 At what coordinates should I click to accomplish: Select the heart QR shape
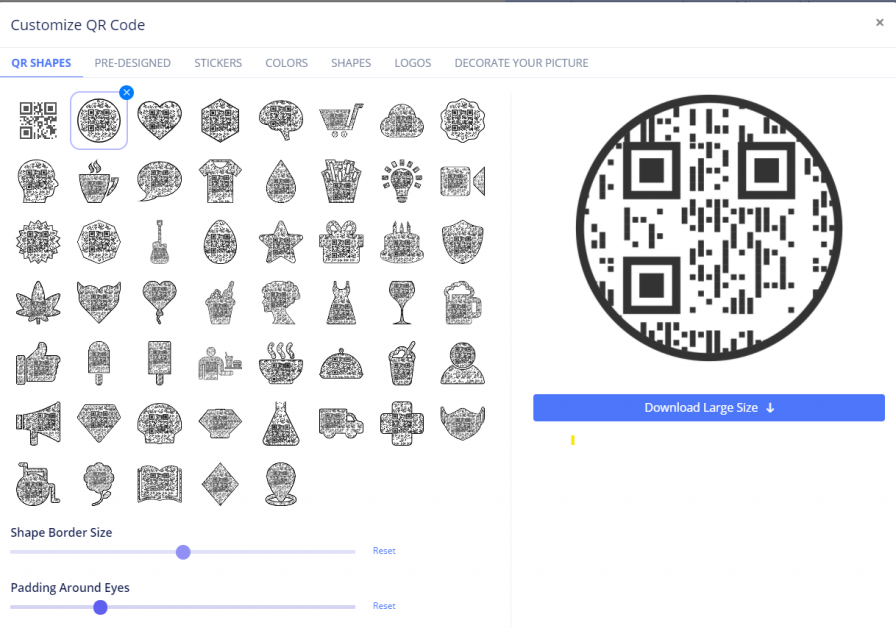(159, 120)
